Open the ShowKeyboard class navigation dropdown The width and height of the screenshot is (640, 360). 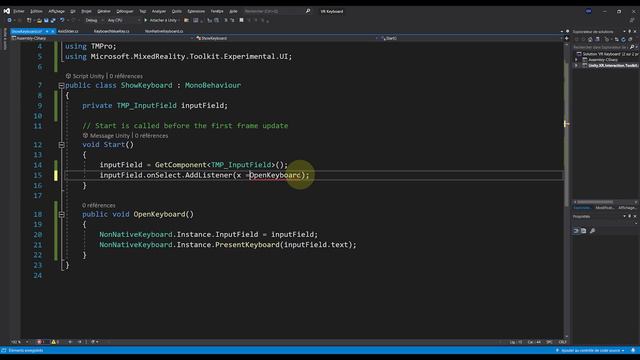click(287, 38)
